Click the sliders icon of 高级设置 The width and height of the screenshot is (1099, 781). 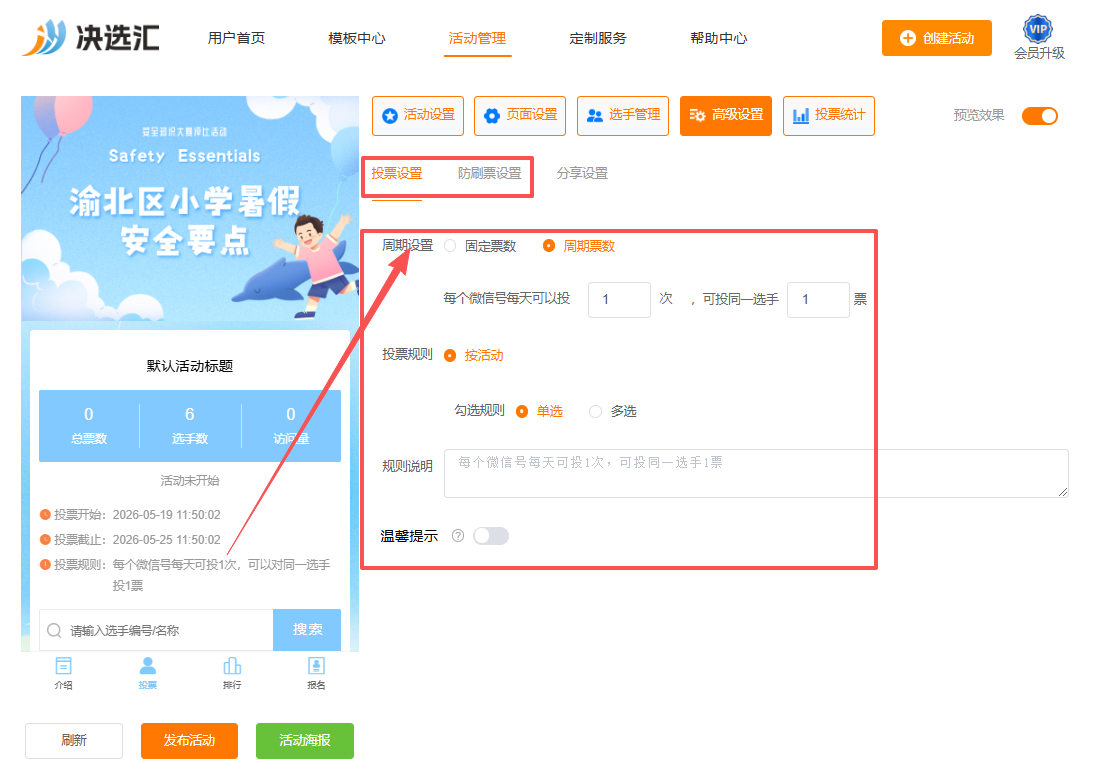click(697, 116)
